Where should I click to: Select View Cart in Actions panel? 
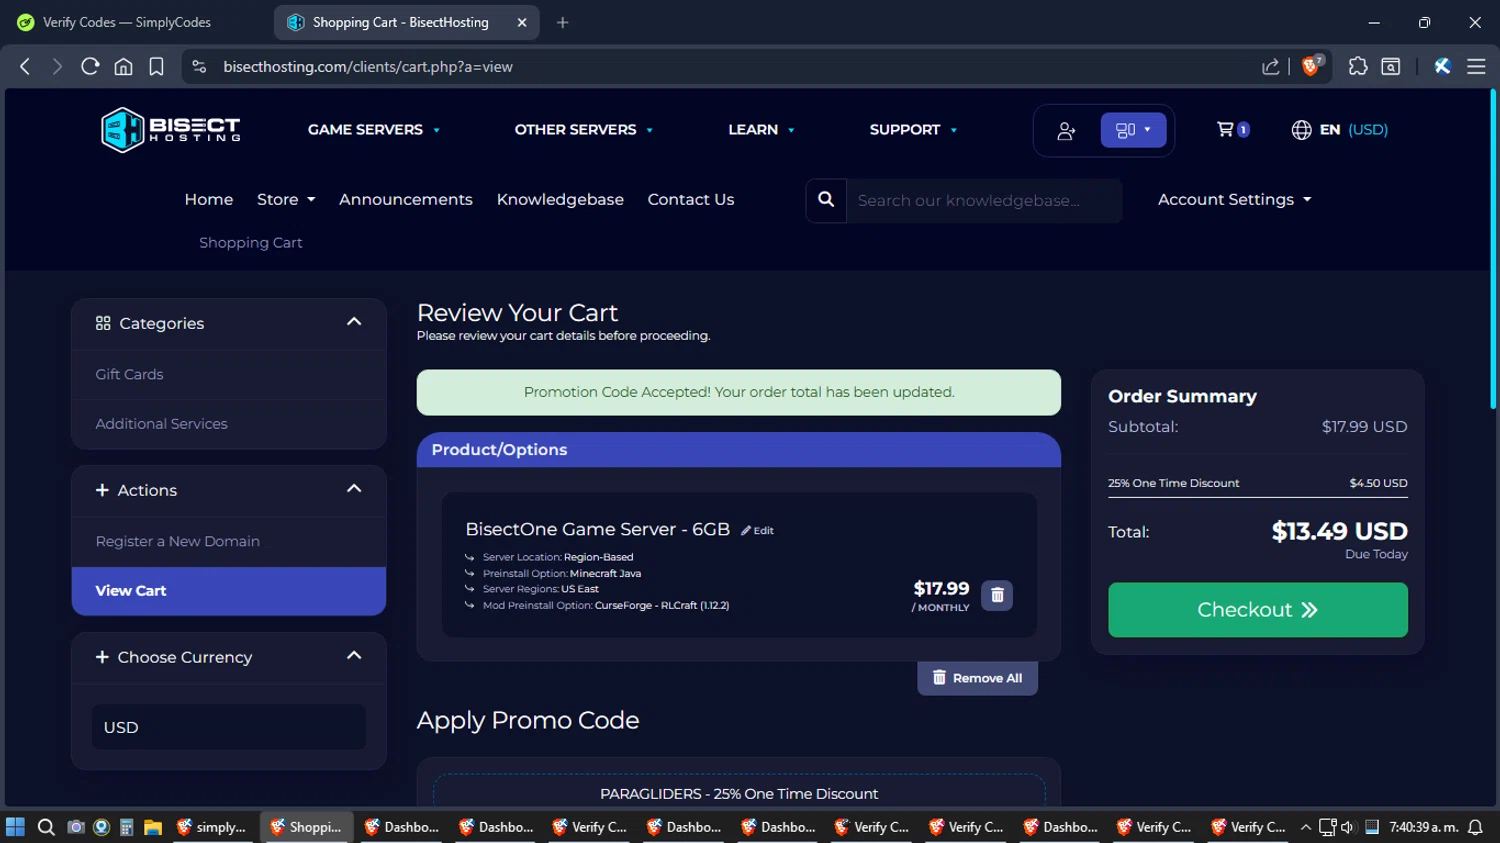(x=229, y=591)
